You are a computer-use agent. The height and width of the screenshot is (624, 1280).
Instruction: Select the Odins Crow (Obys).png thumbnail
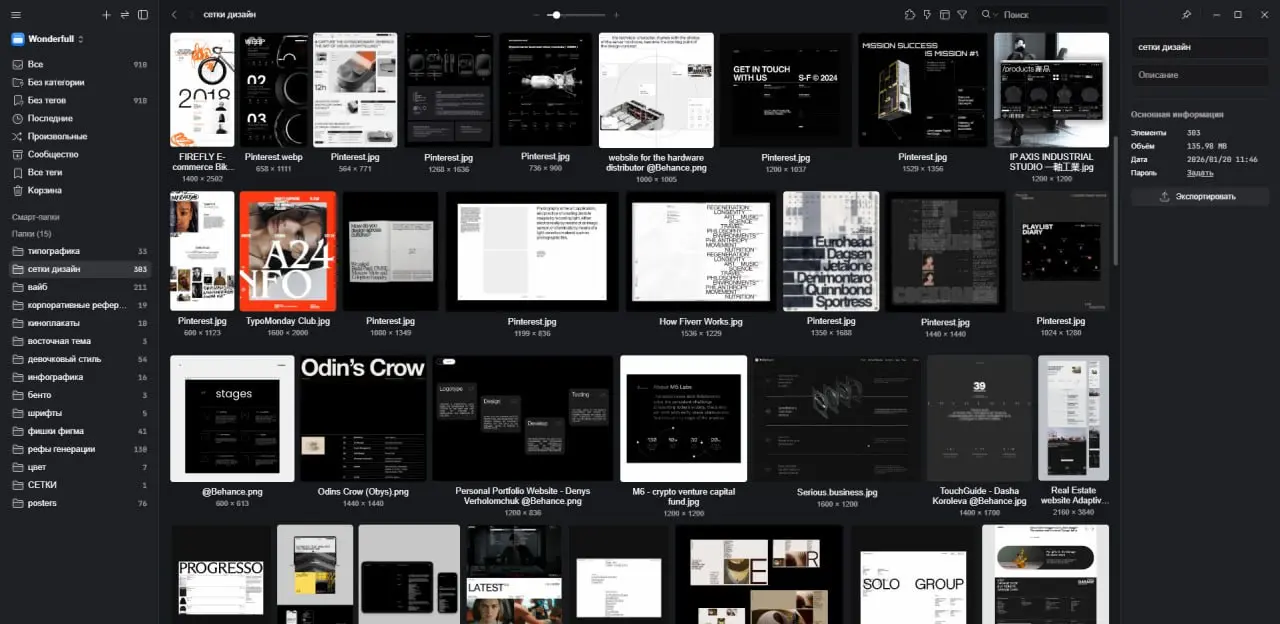(363, 418)
